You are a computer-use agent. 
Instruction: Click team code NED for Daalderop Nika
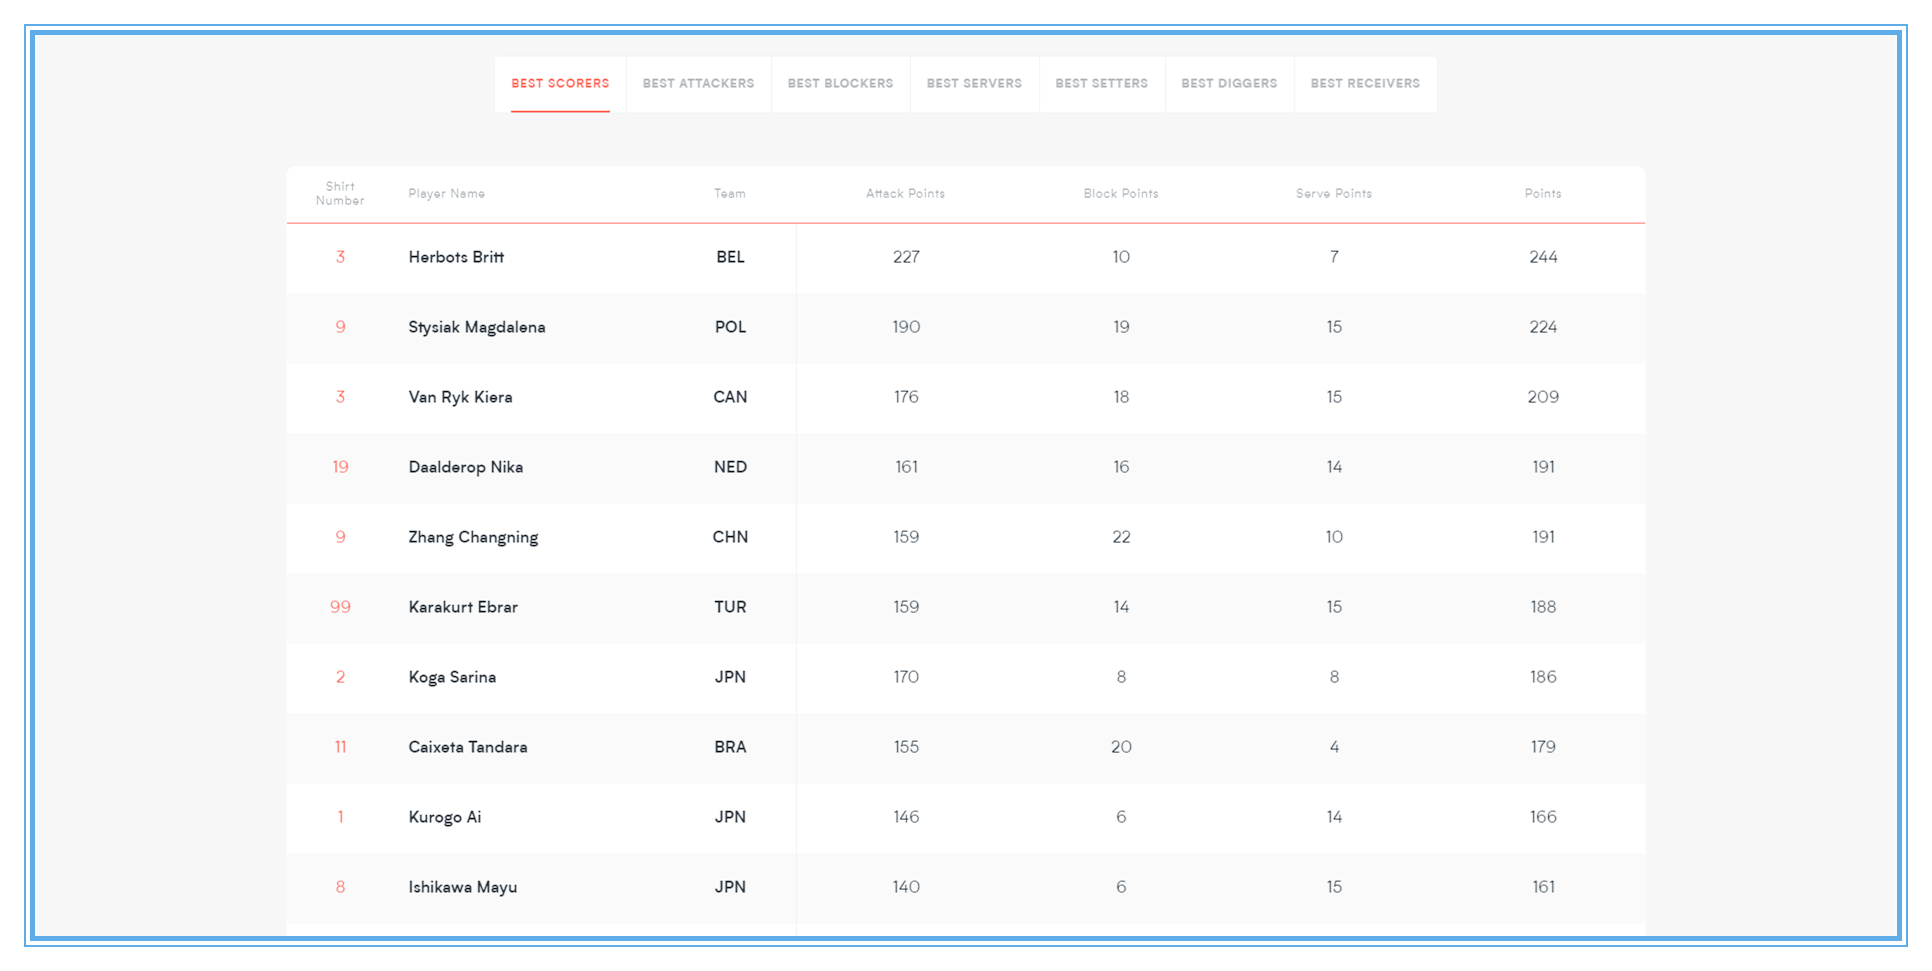point(730,467)
